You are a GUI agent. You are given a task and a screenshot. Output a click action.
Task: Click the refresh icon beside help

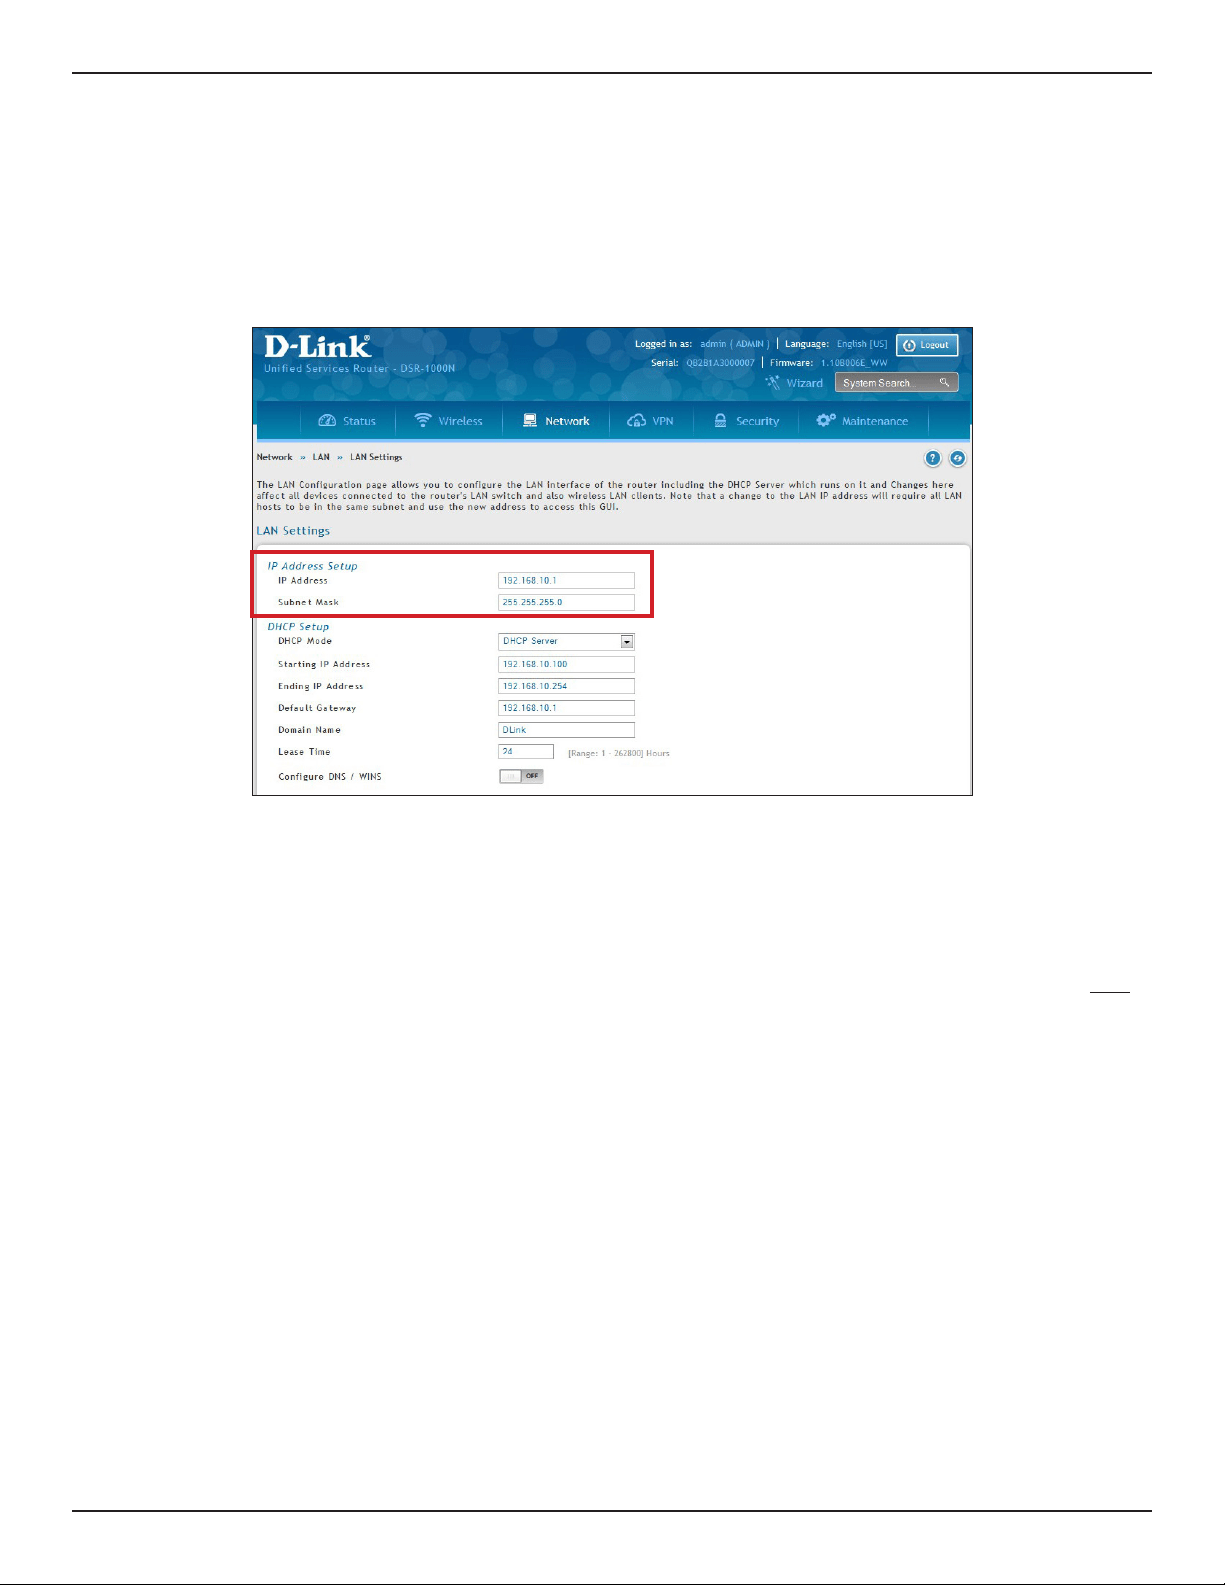[x=957, y=458]
